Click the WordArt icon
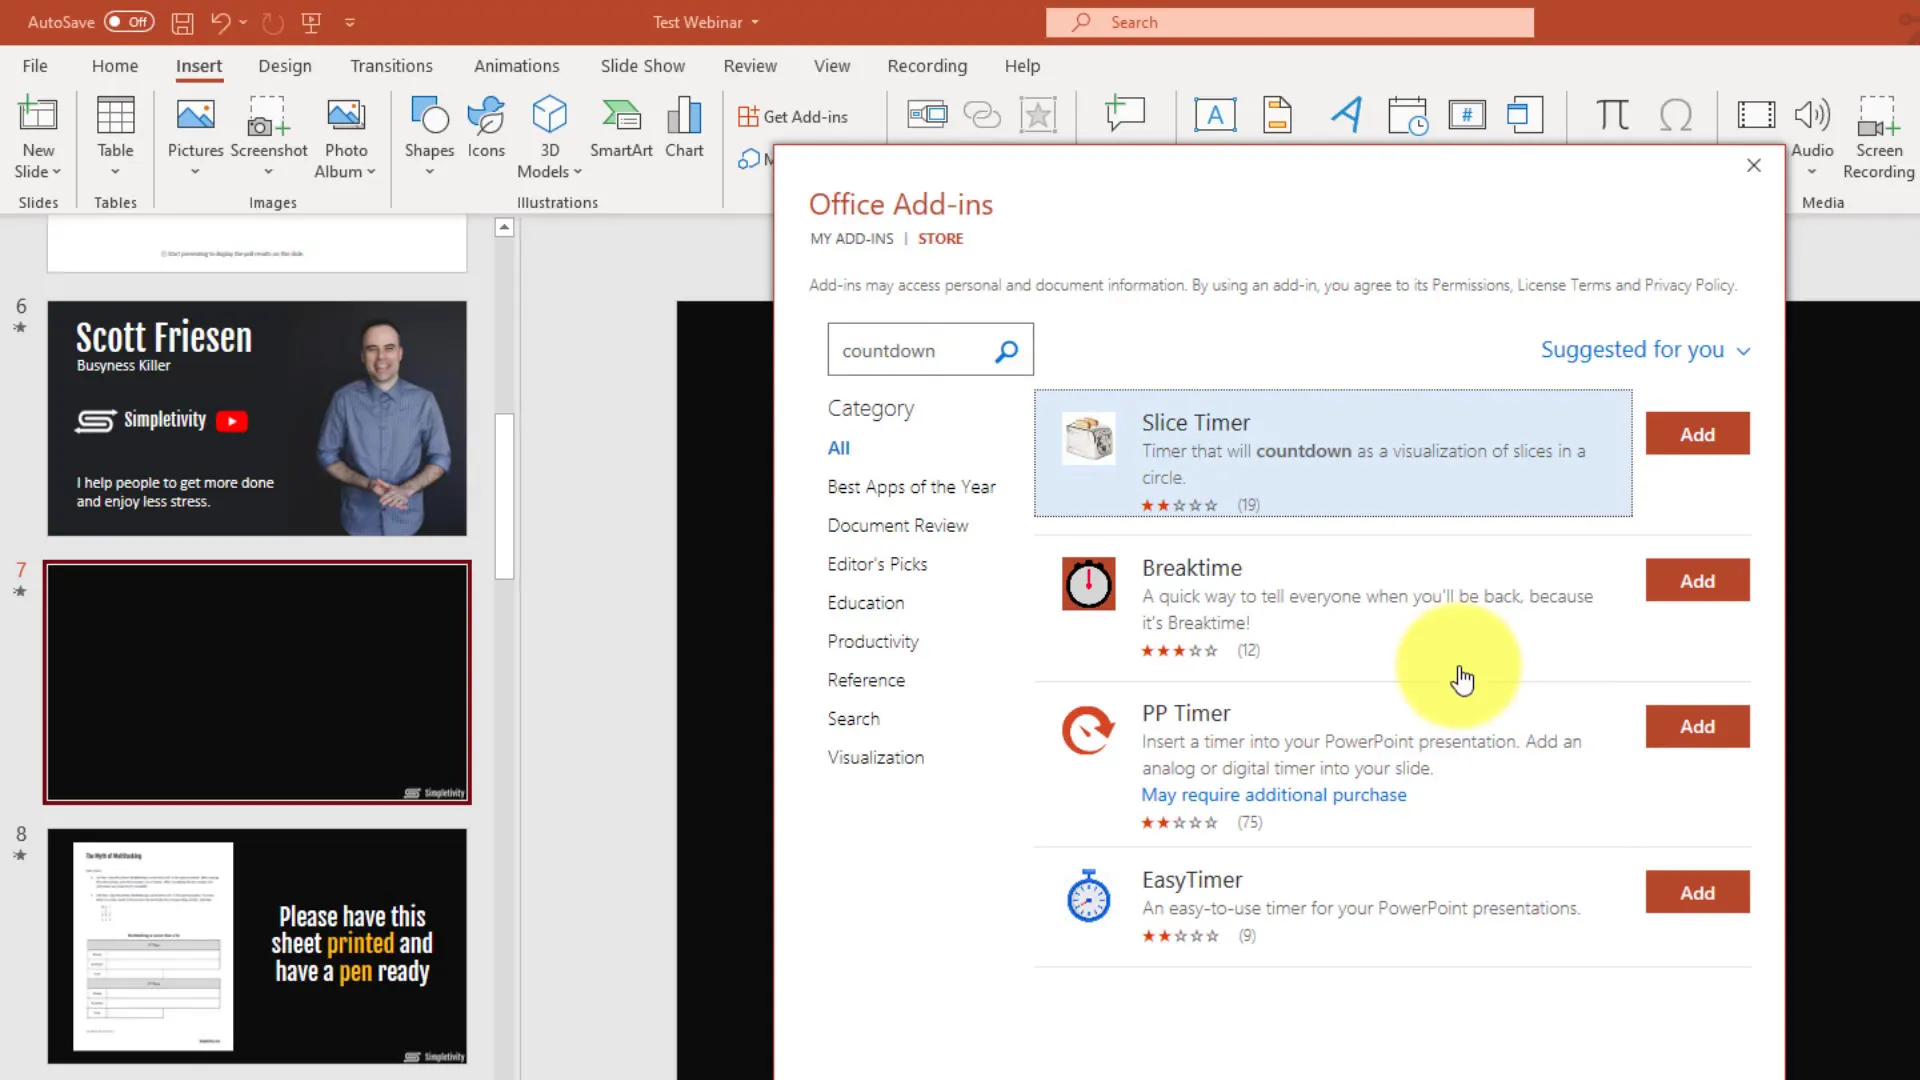Viewport: 1920px width, 1080px height. (x=1346, y=115)
